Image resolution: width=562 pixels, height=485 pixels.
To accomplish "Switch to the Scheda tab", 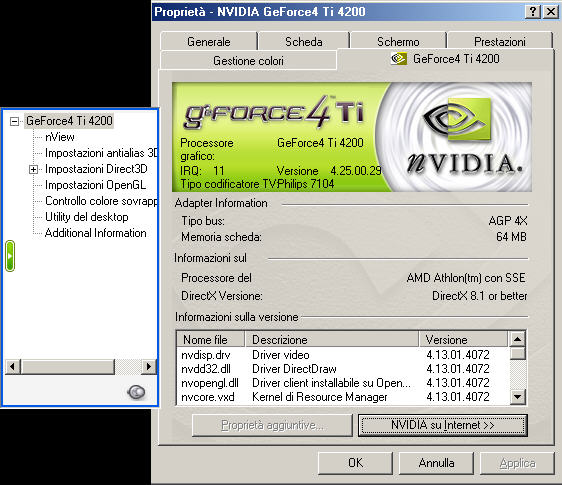I will [304, 42].
